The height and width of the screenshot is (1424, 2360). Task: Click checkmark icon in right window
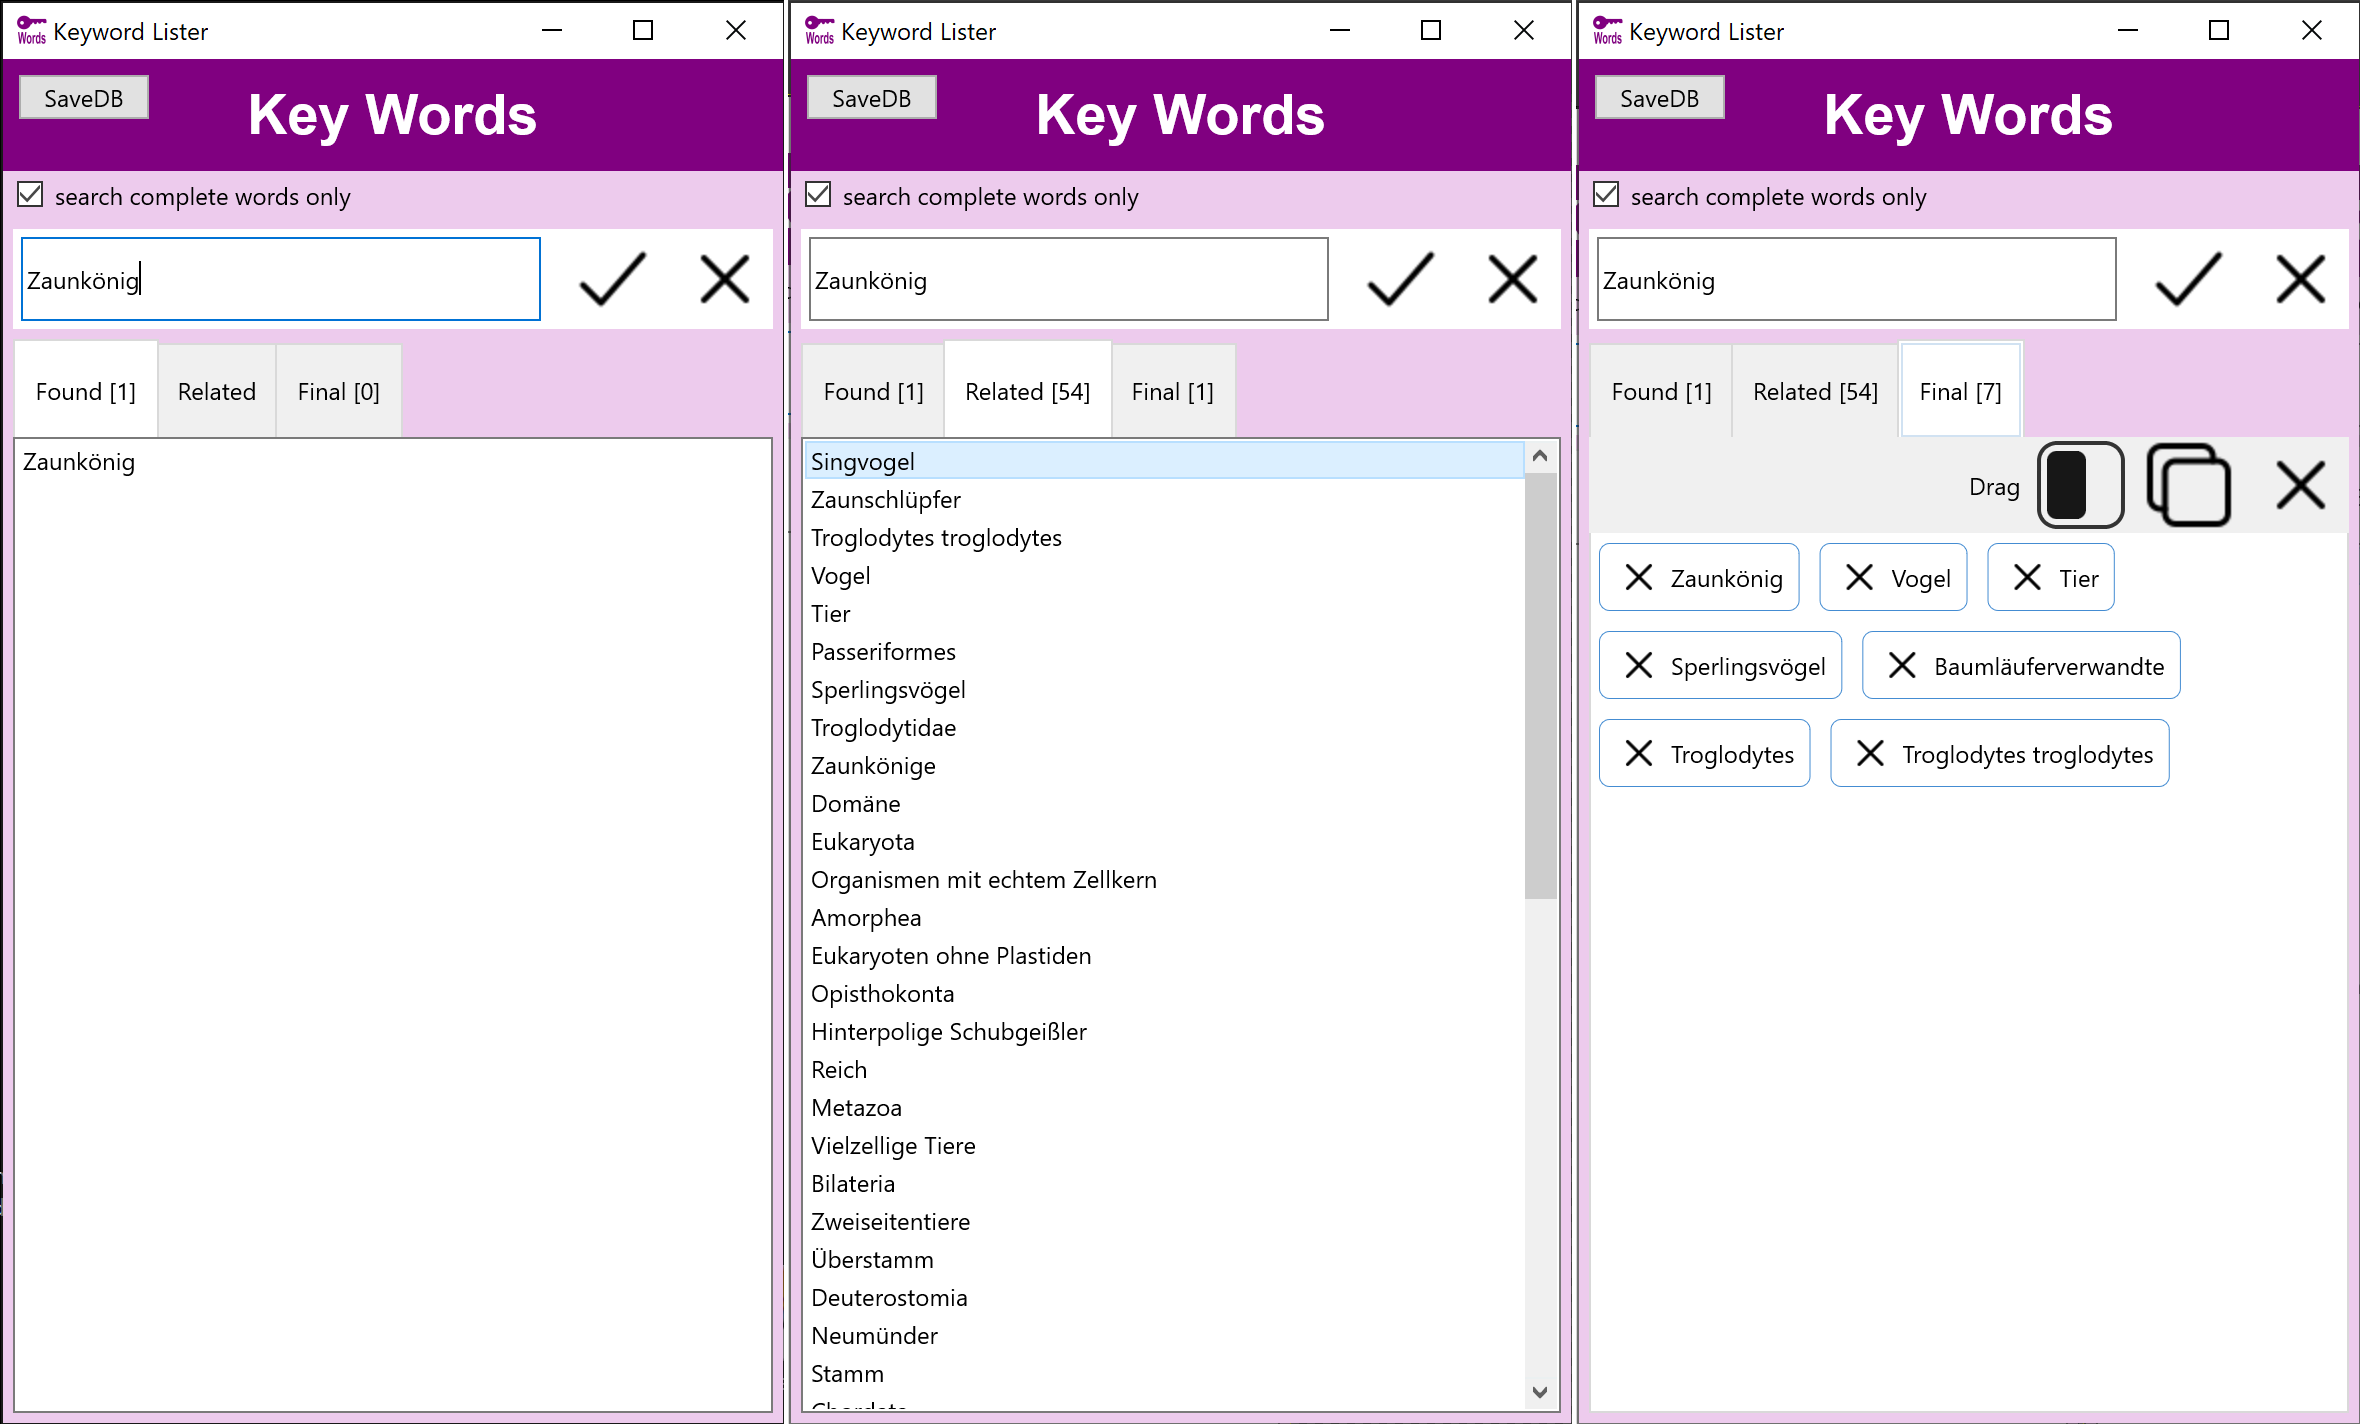2188,279
